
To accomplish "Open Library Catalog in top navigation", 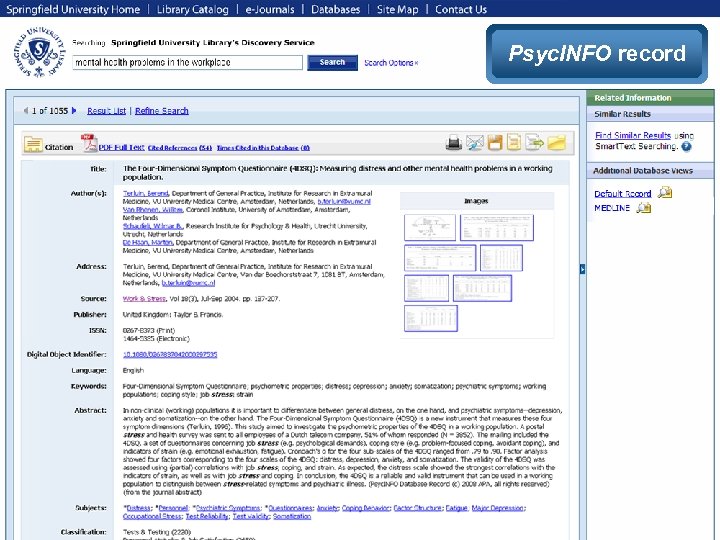I will pos(192,9).
